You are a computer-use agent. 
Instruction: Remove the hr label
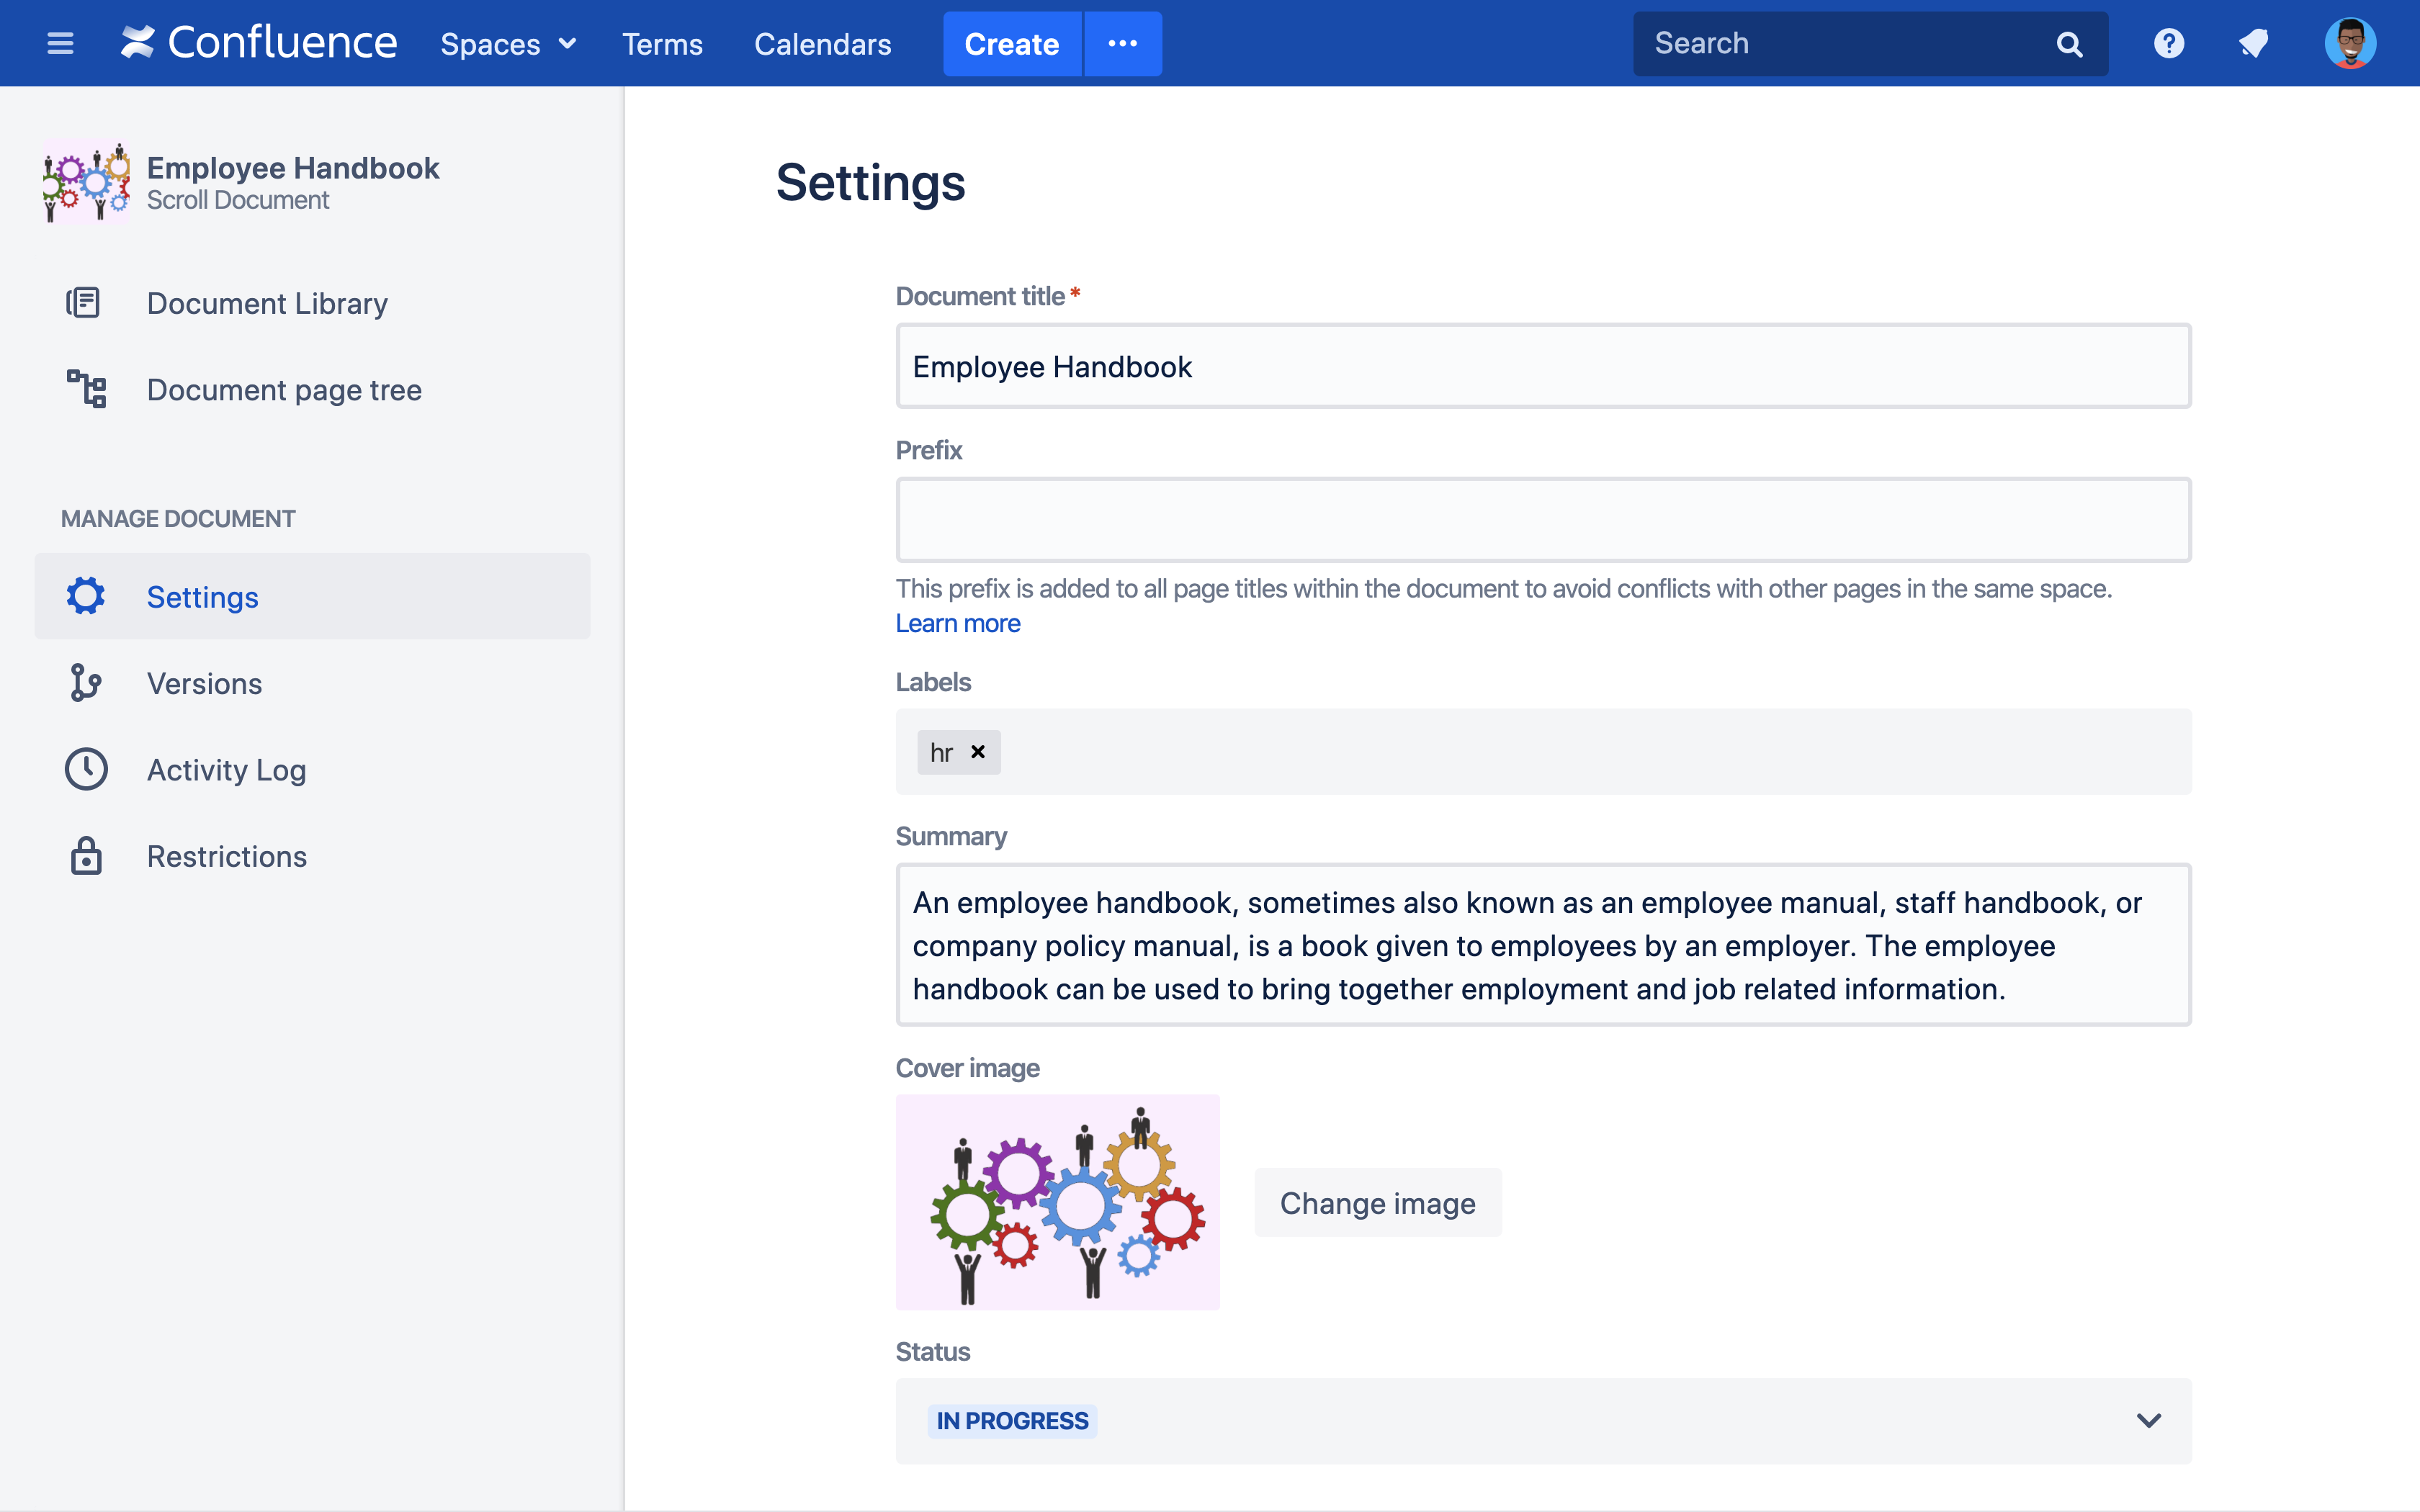click(978, 752)
